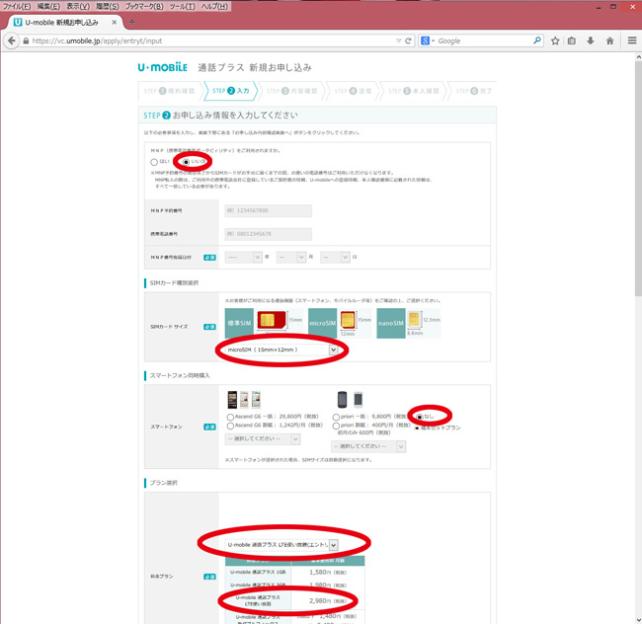The width and height of the screenshot is (642, 624).
Task: Click the MNP予約番号 input field
Action: click(x=268, y=210)
